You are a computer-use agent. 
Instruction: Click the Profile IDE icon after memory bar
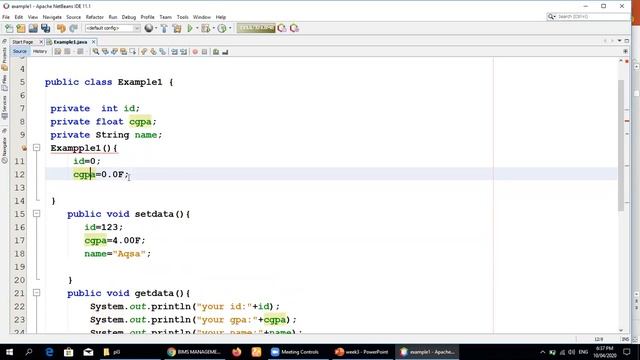[x=282, y=28]
